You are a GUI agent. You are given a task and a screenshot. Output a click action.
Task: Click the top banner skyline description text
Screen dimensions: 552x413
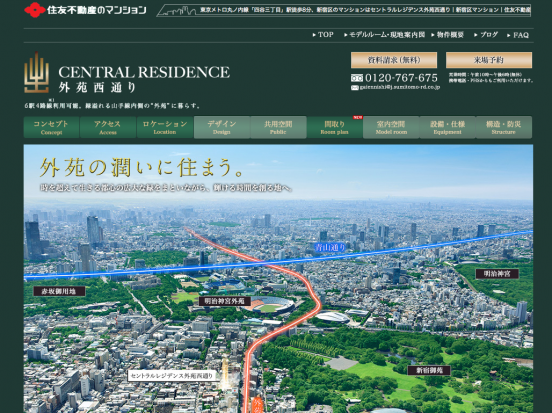point(365,10)
